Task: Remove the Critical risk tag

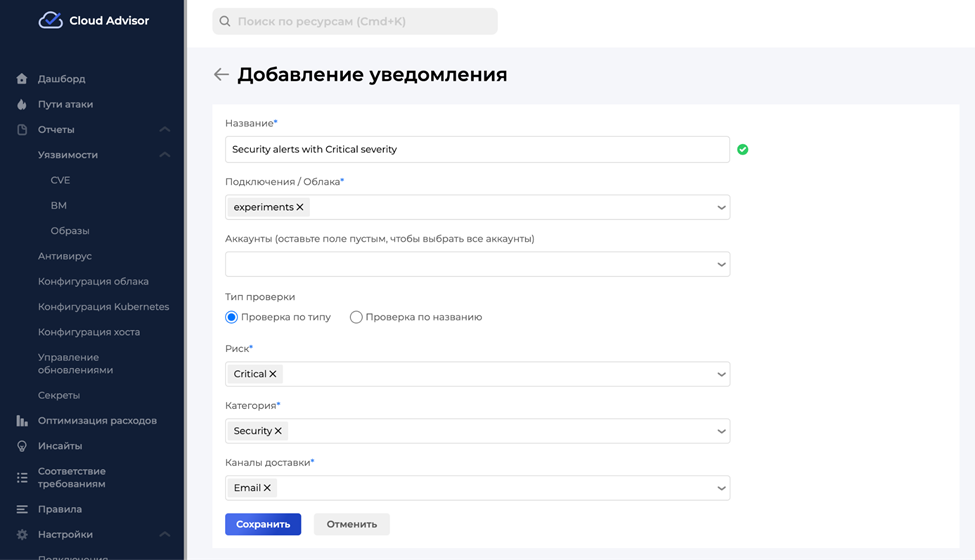Action: pyautogui.click(x=273, y=374)
